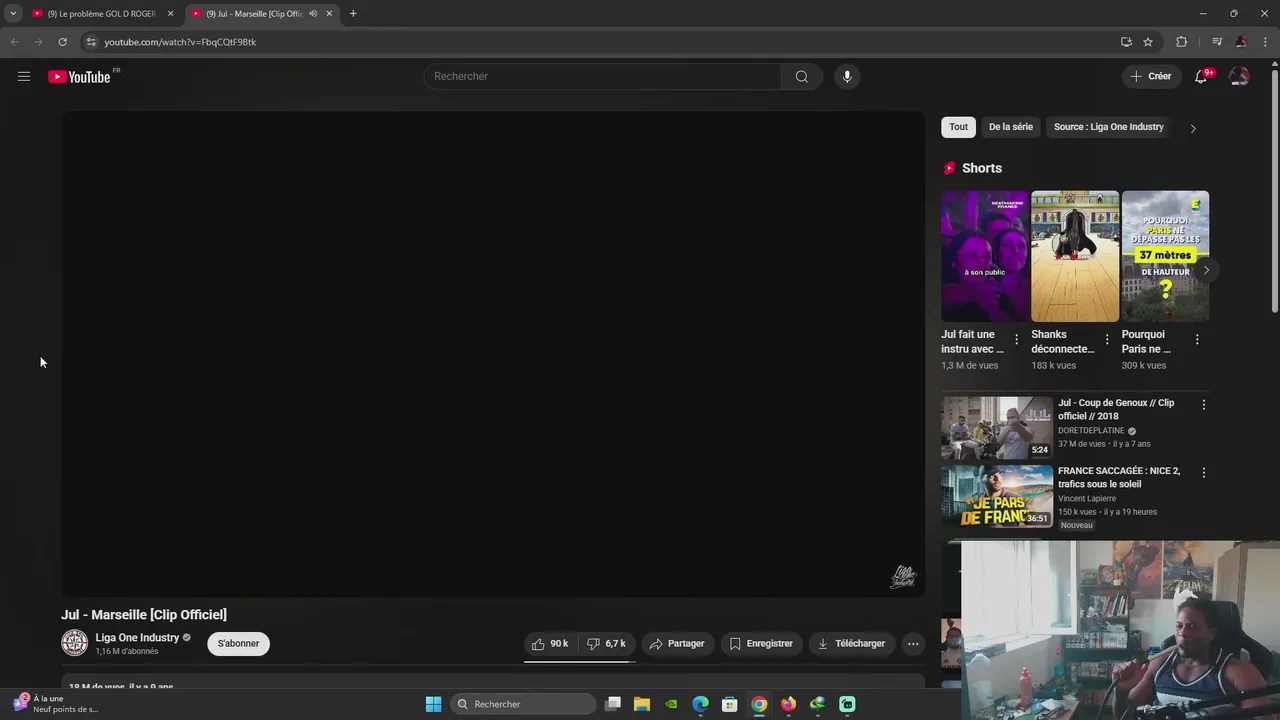
Task: Open the 37 mètres Paris short thumbnail
Action: point(1165,256)
